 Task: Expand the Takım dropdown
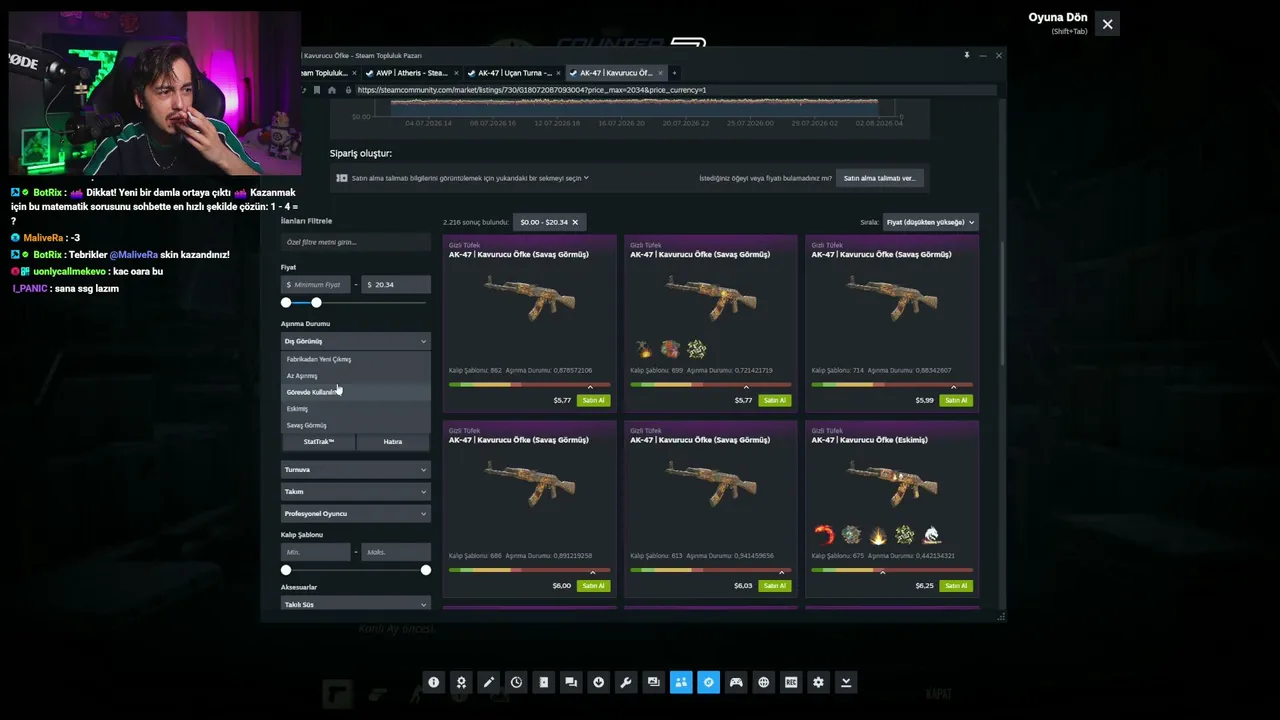356,491
